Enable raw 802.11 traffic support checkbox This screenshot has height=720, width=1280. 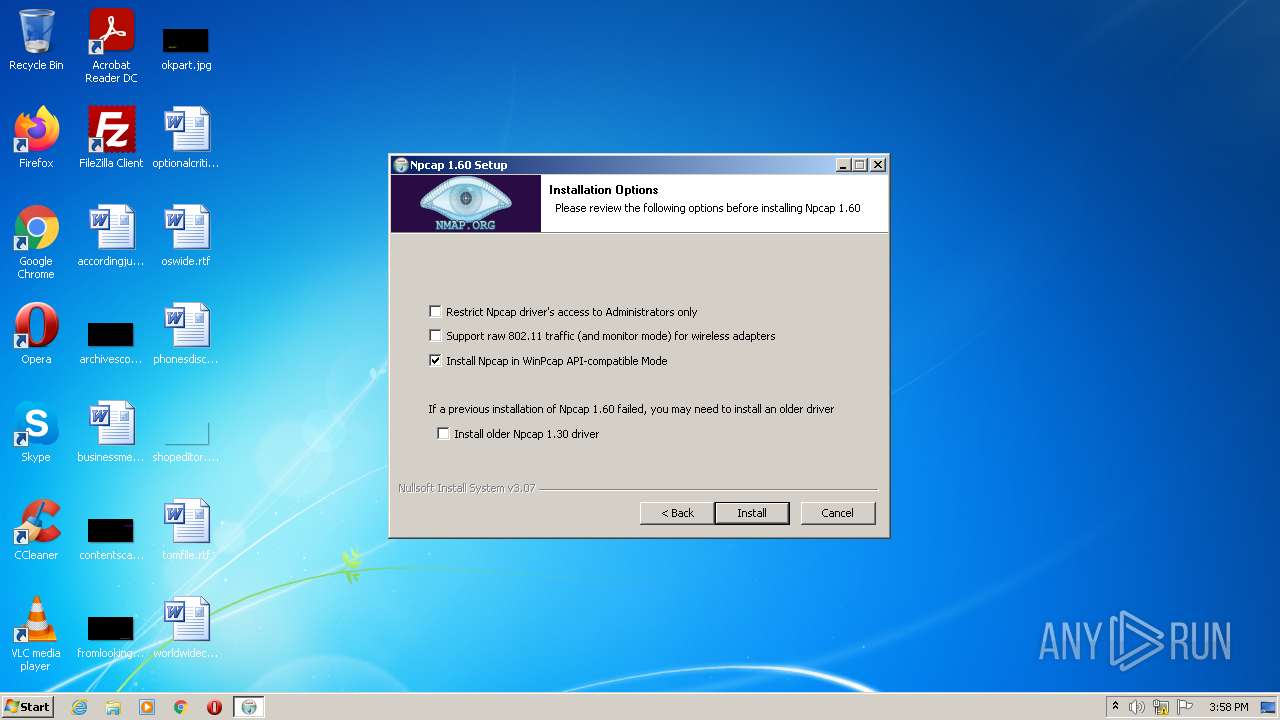click(435, 336)
